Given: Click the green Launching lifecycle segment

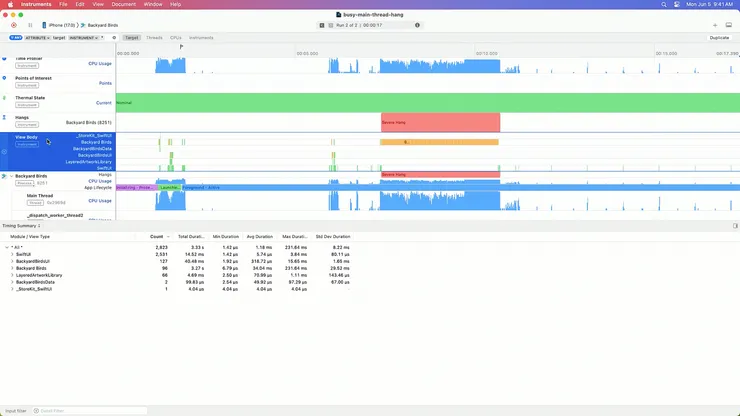Looking at the screenshot, I should [x=169, y=187].
